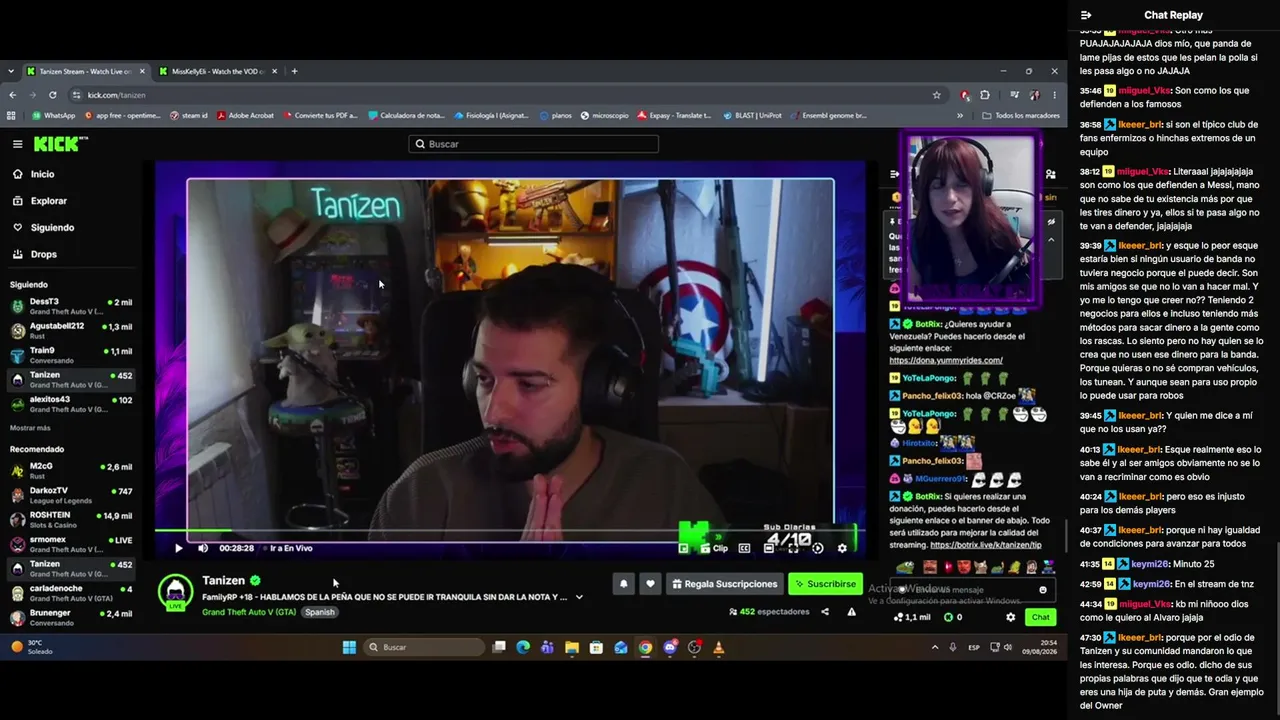Click the green Chat send button
This screenshot has width=1280, height=720.
coord(1040,617)
